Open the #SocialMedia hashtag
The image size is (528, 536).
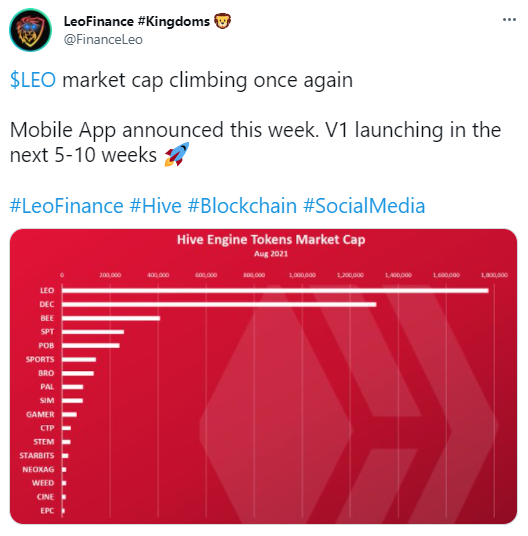(364, 206)
